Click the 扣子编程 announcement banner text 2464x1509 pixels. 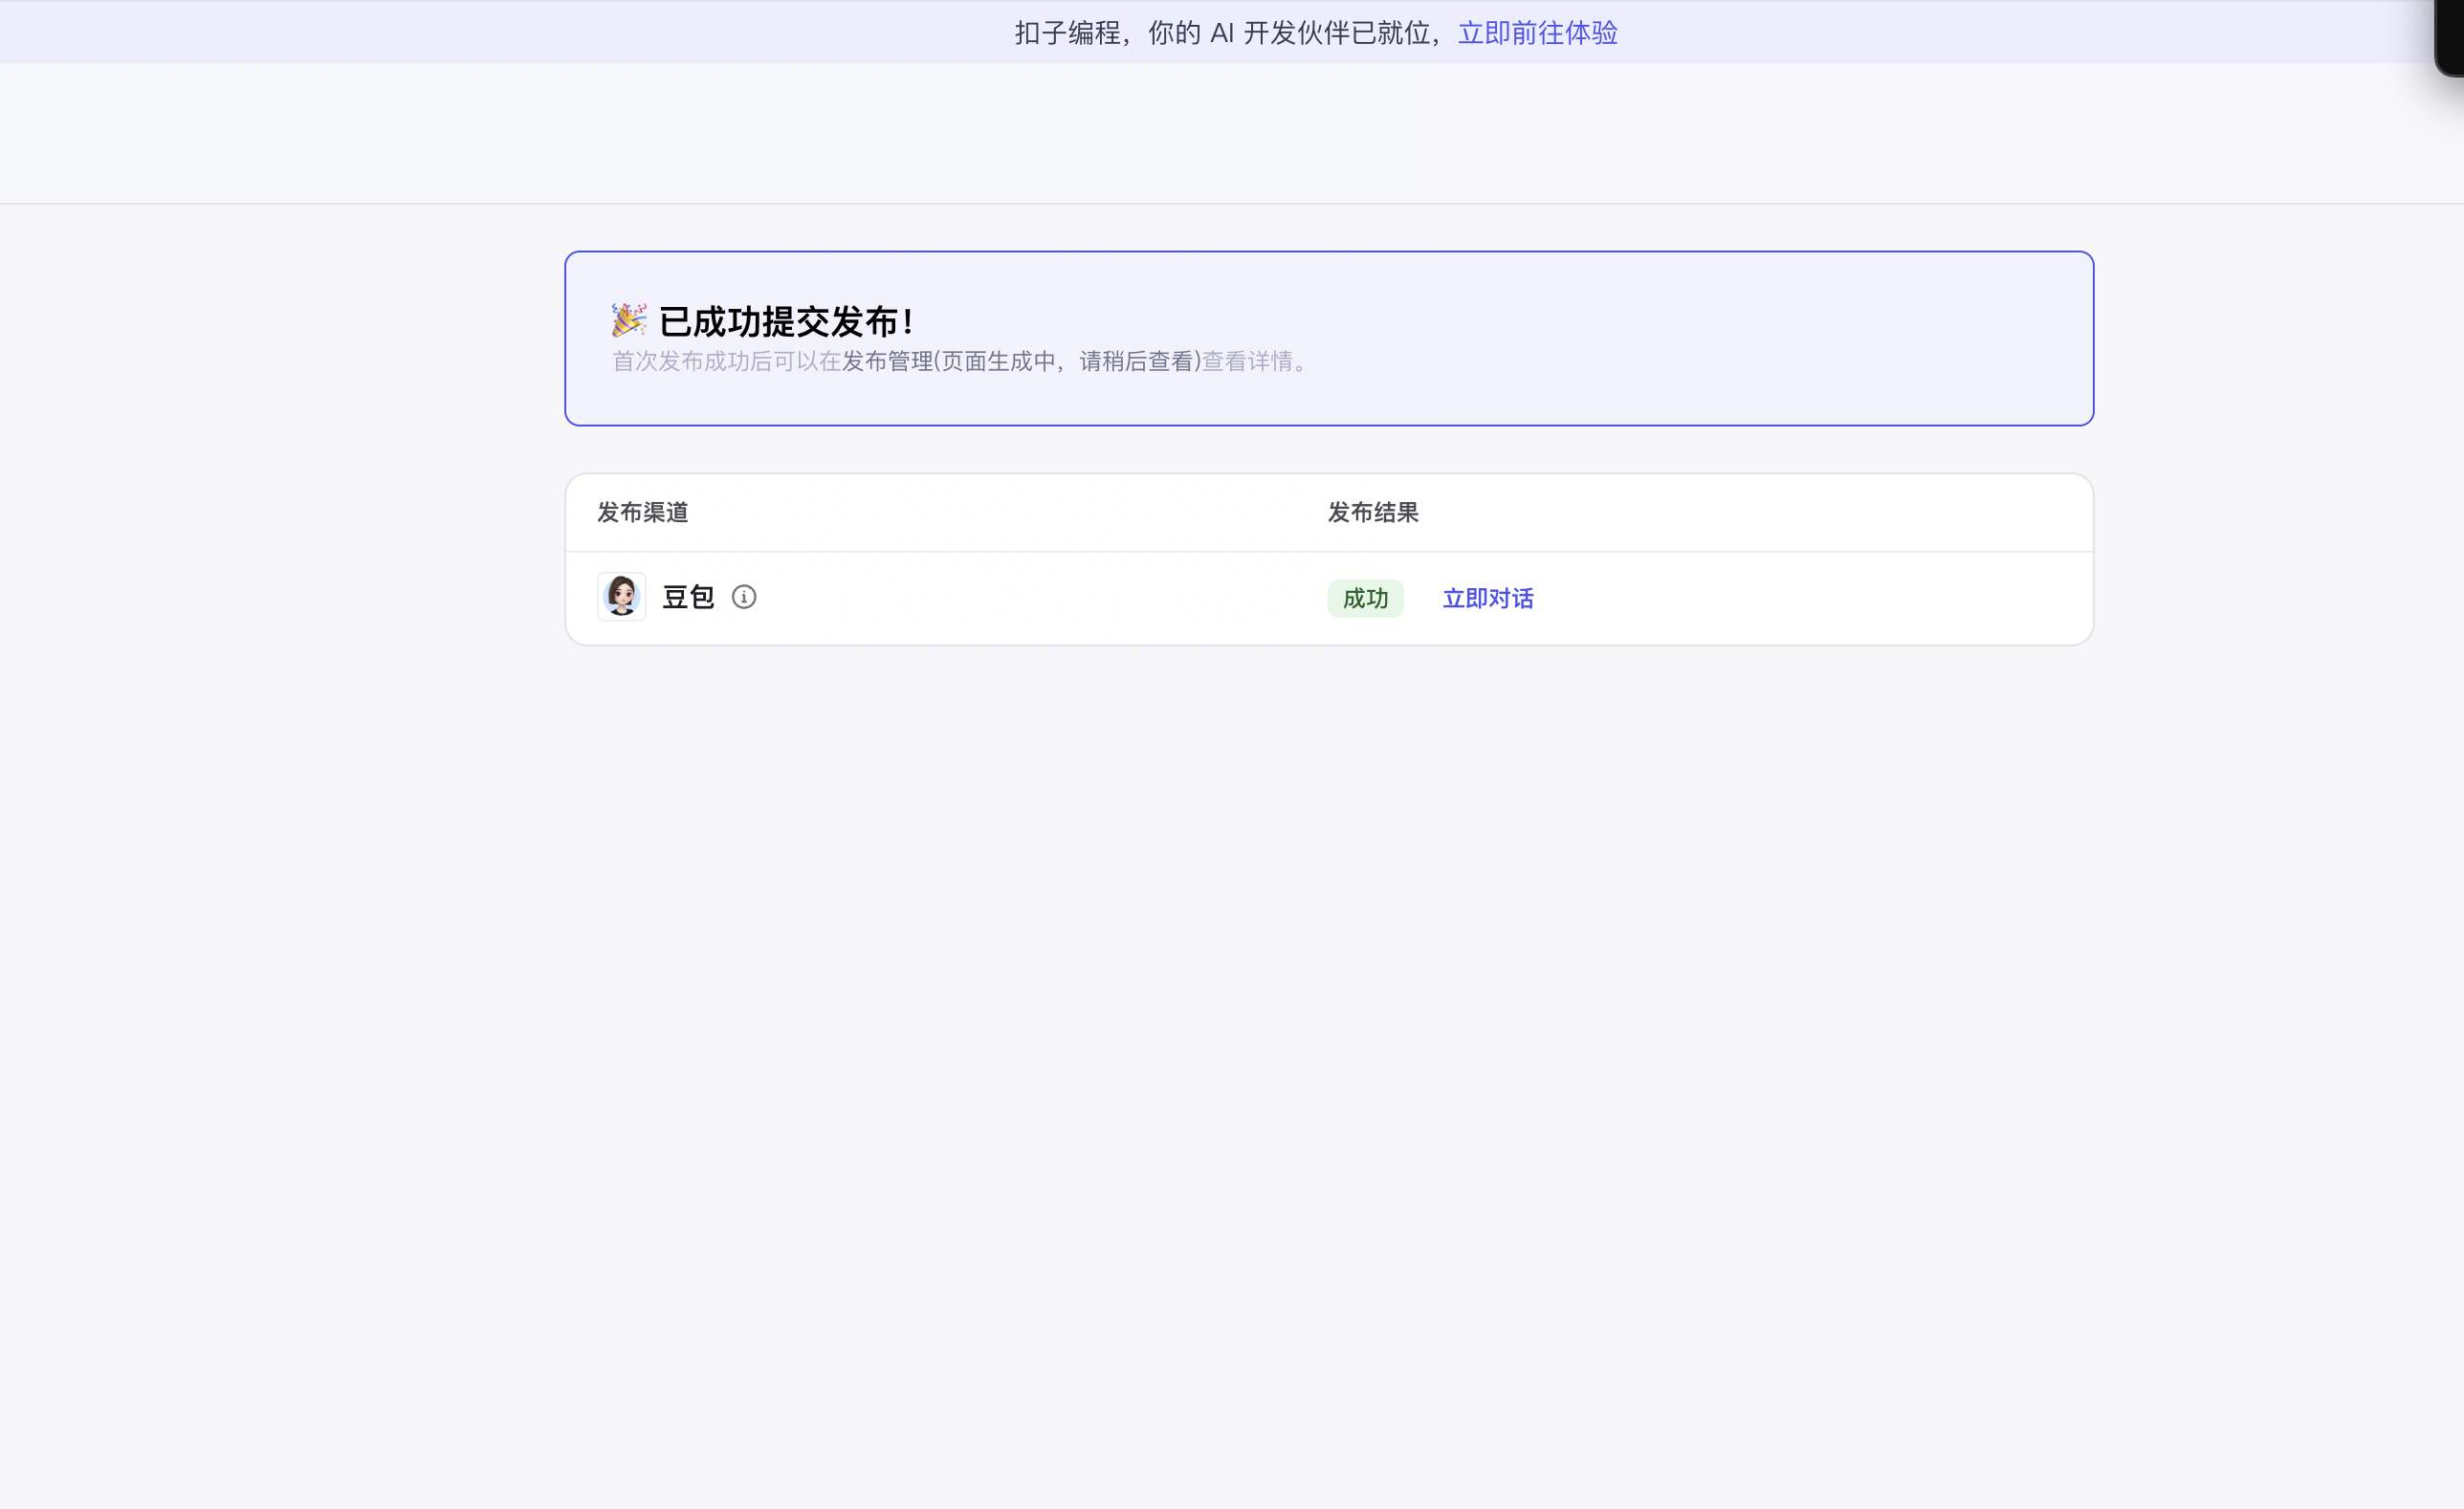point(1067,33)
